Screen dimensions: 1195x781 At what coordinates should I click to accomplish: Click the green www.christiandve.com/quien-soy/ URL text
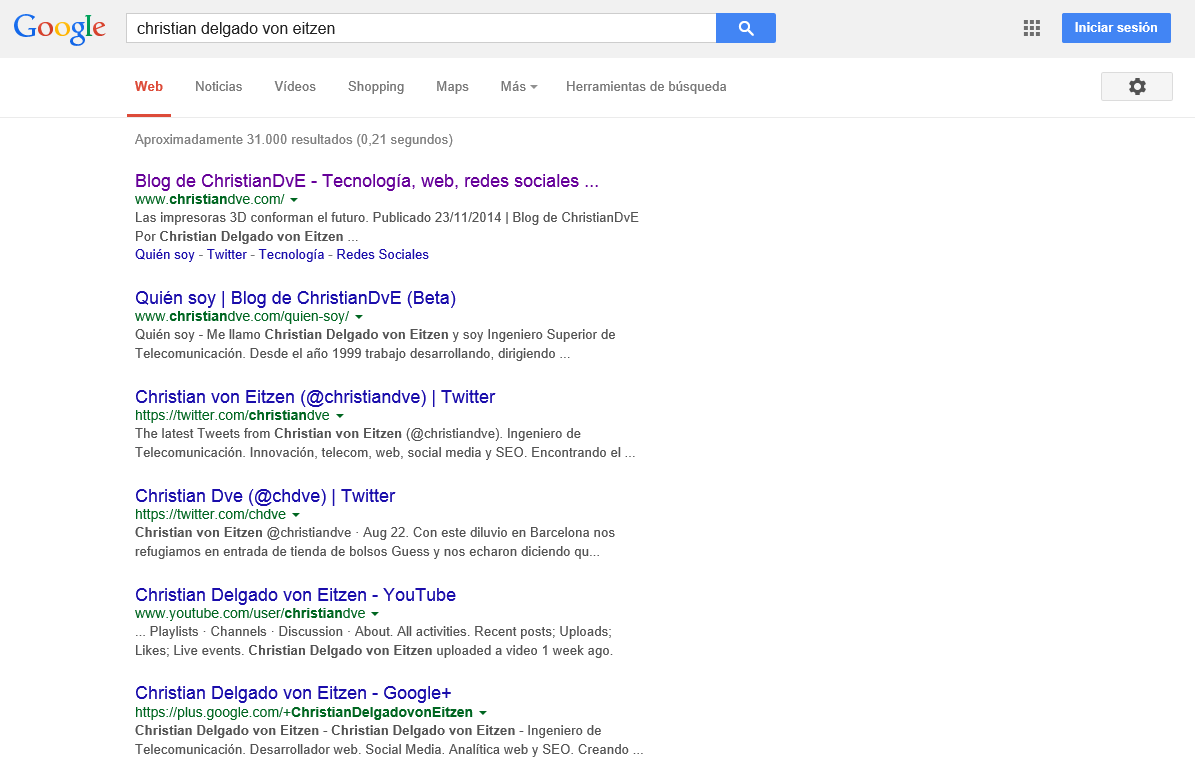point(242,317)
